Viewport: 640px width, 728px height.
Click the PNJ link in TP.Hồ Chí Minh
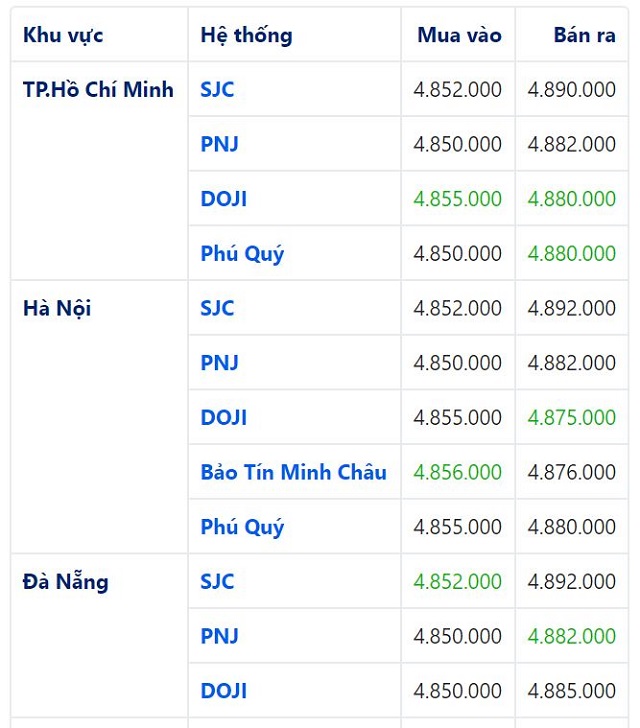coord(219,144)
